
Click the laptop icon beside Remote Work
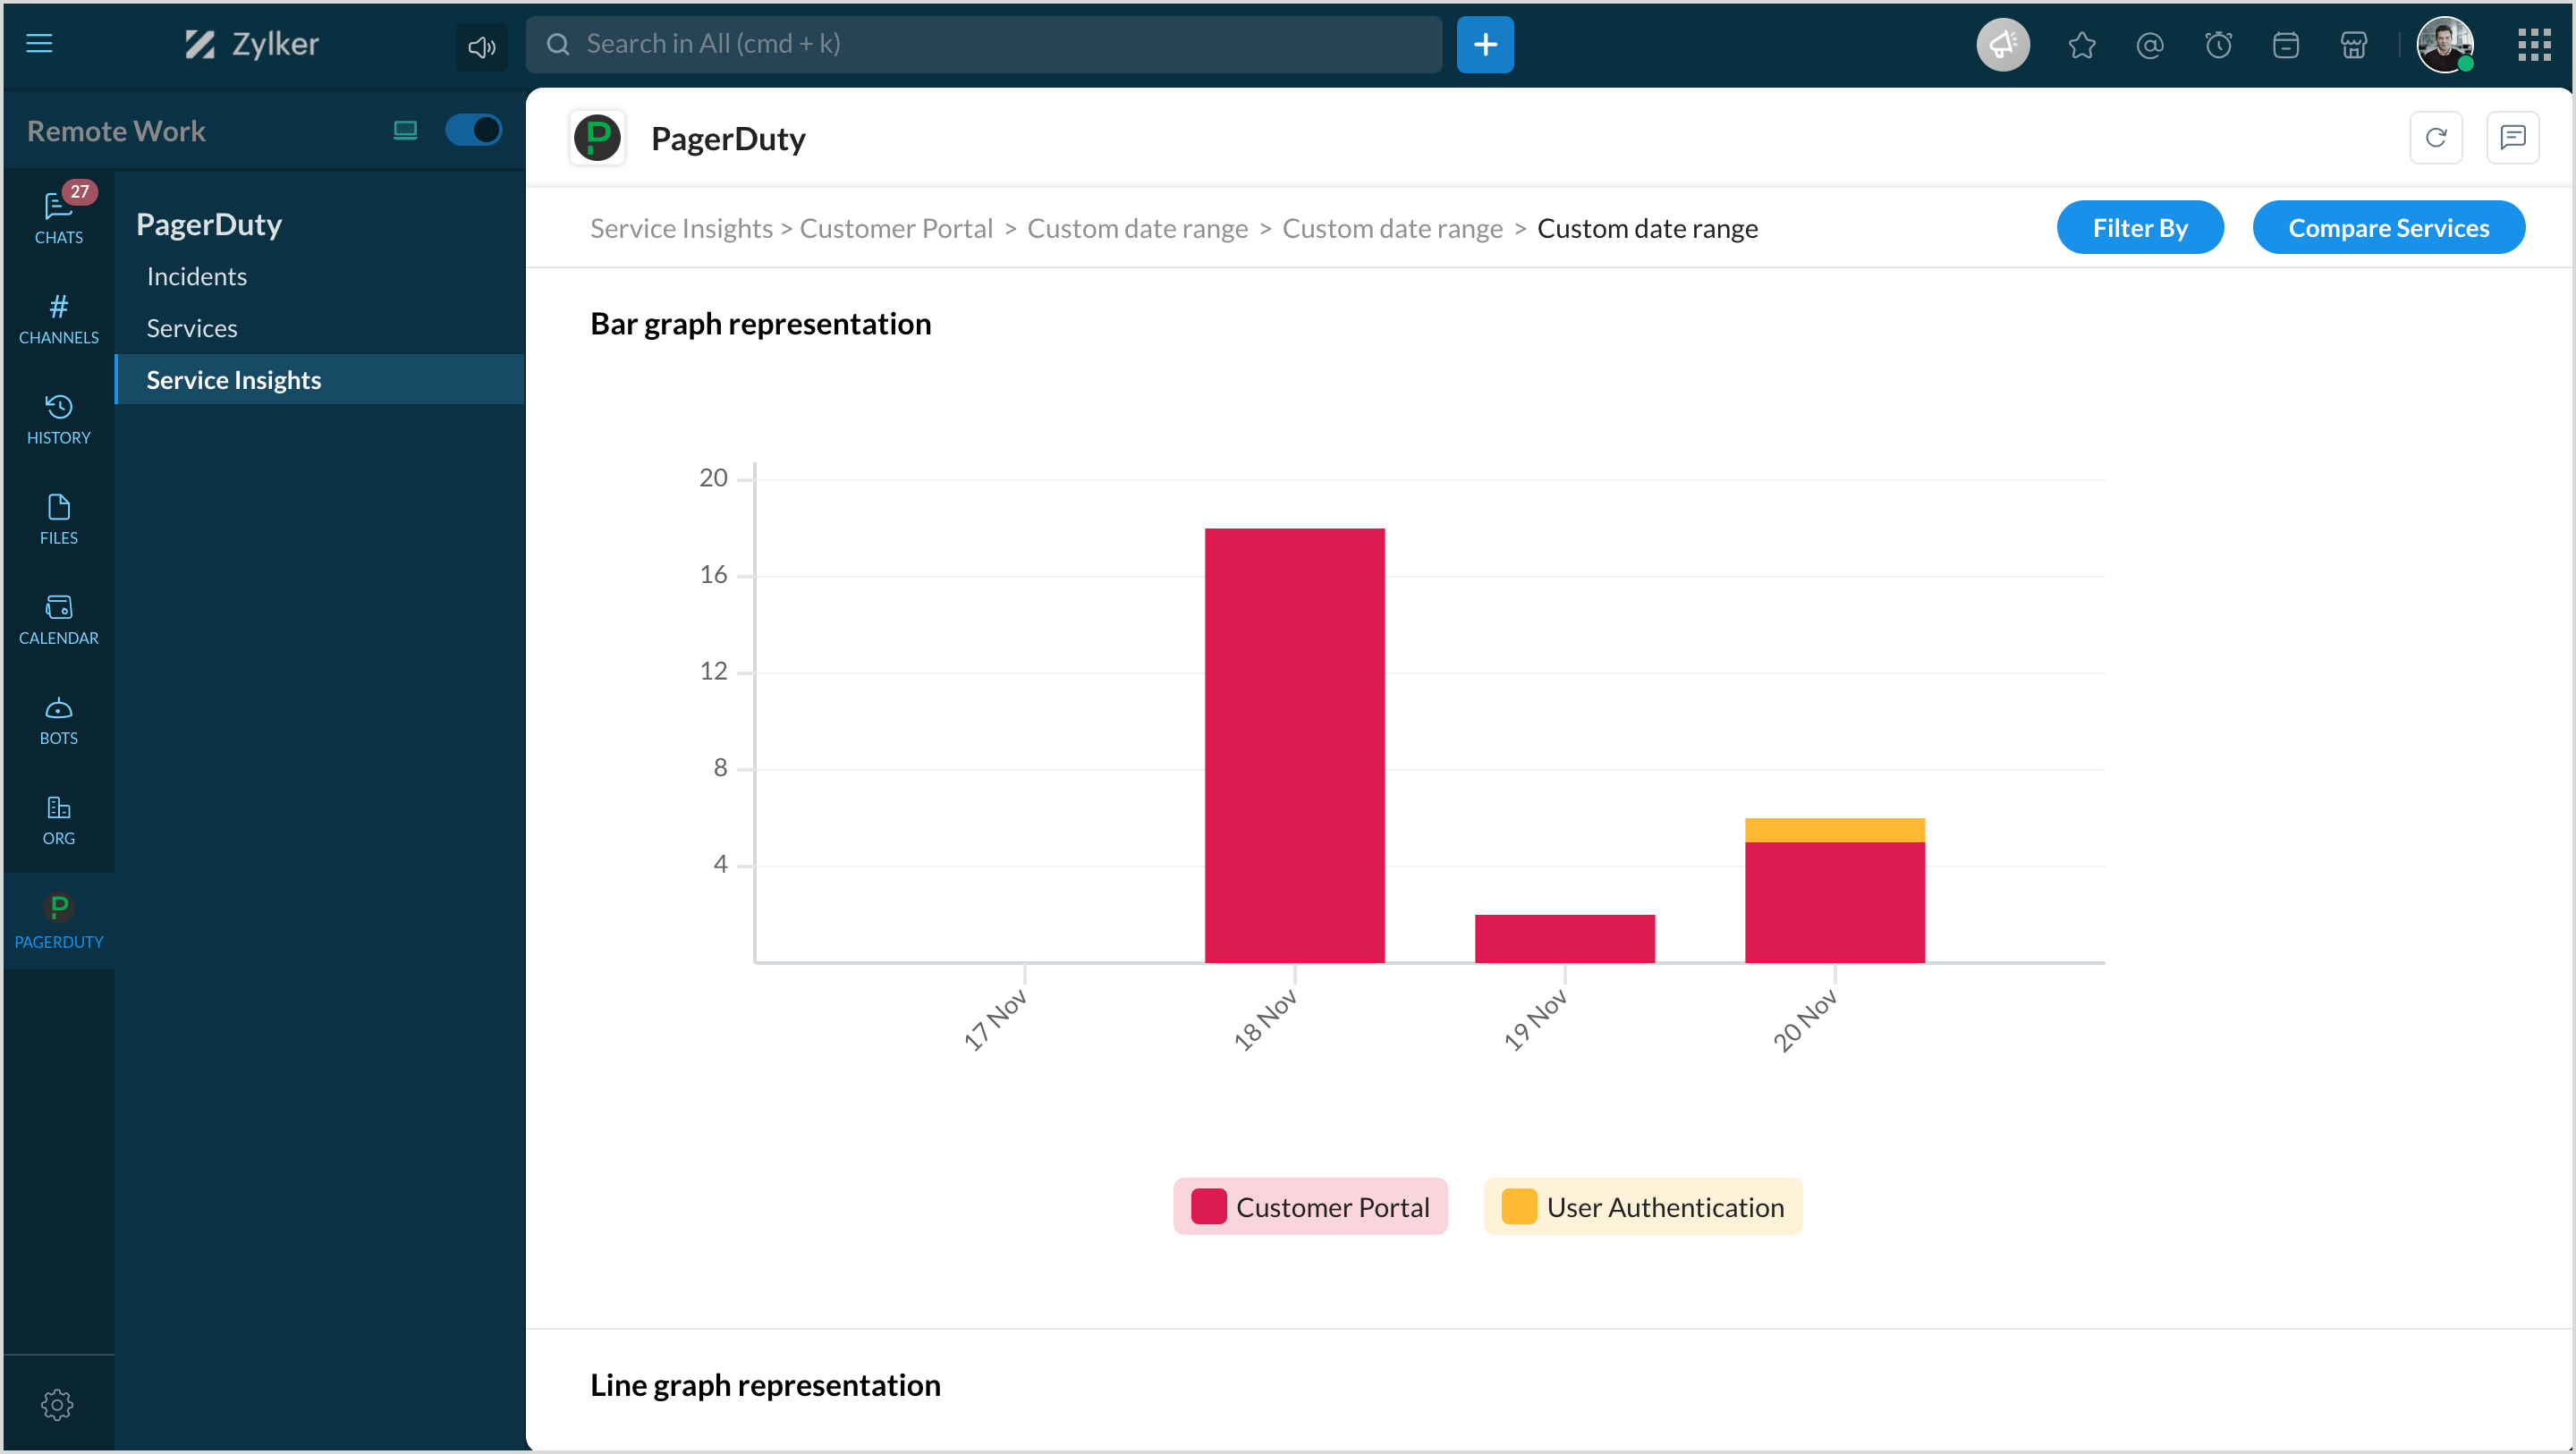tap(405, 130)
